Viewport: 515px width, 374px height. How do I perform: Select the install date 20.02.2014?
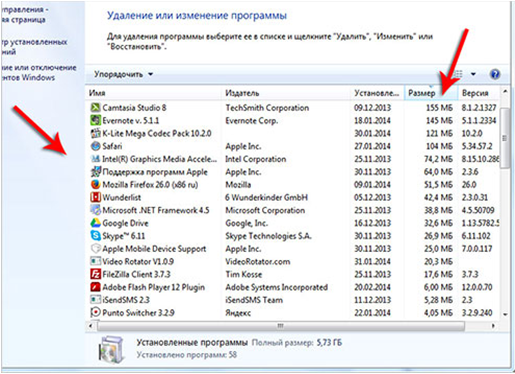tap(372, 287)
